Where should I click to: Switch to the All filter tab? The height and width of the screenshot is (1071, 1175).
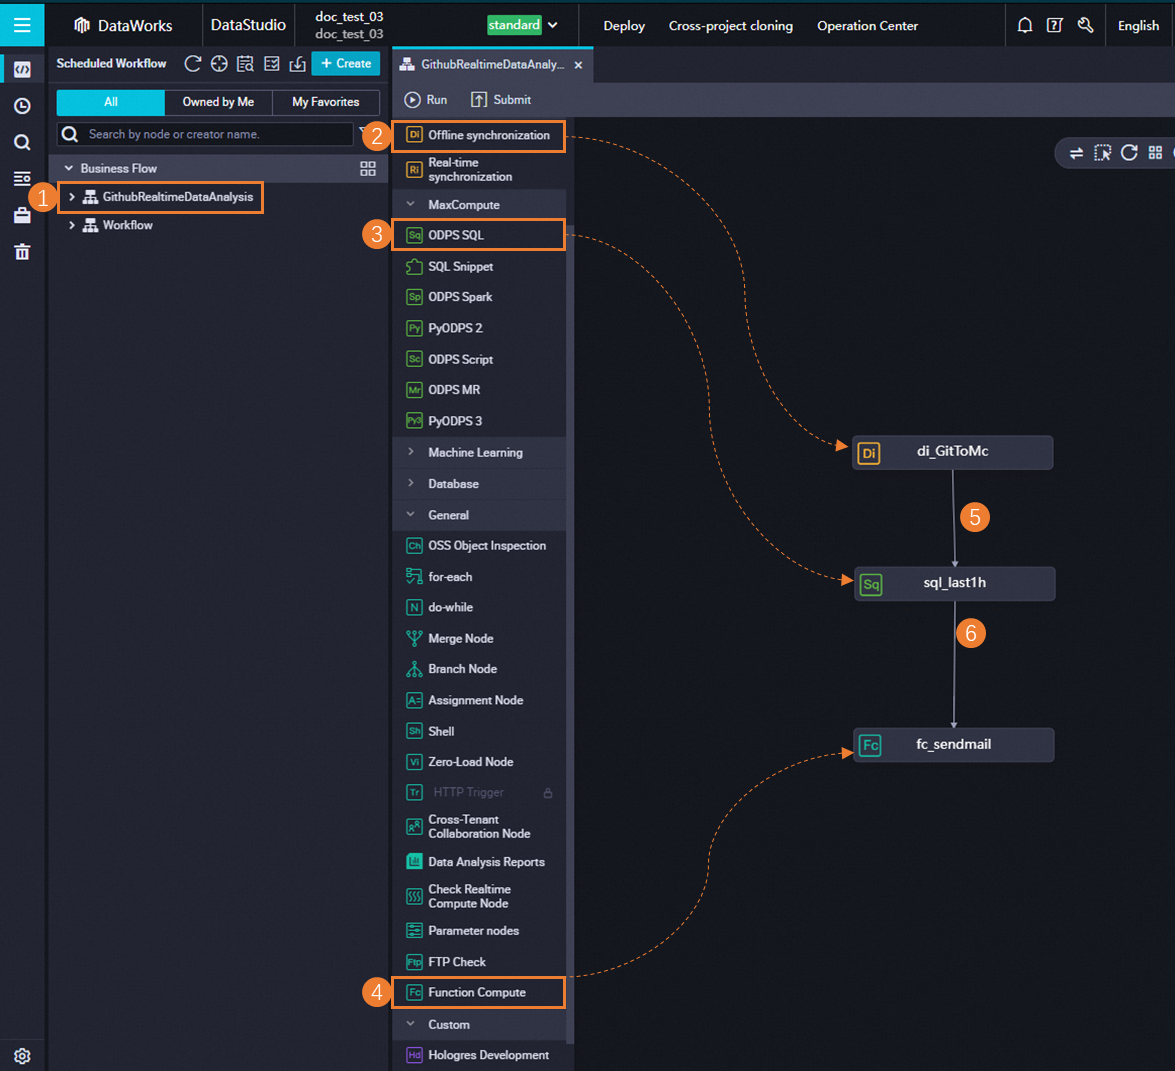(x=111, y=102)
